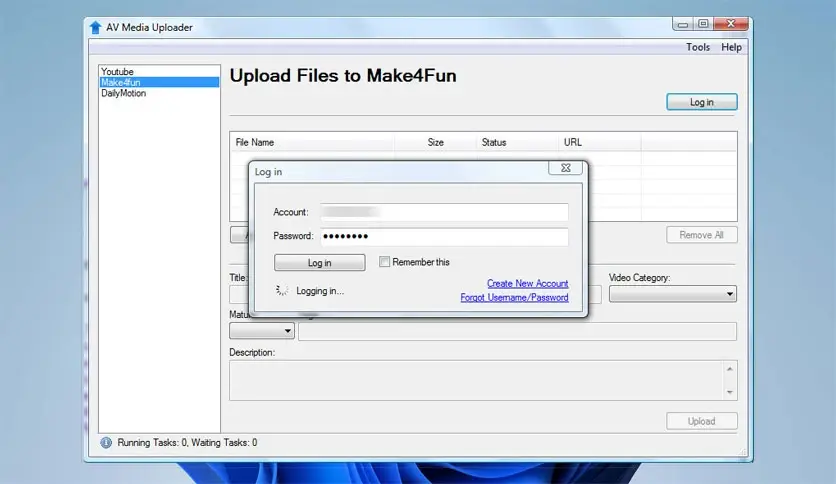Sort by the Status column header
Viewport: 836px width, 484px height.
517,142
